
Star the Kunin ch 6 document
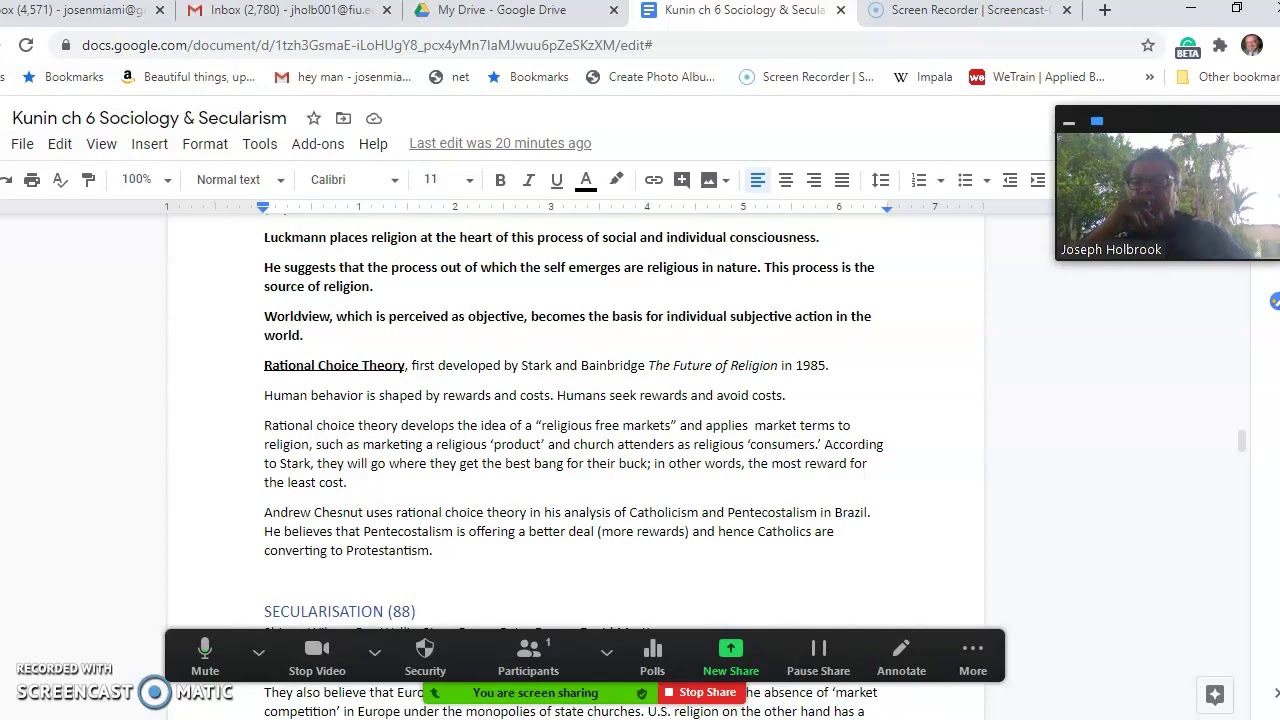313,118
